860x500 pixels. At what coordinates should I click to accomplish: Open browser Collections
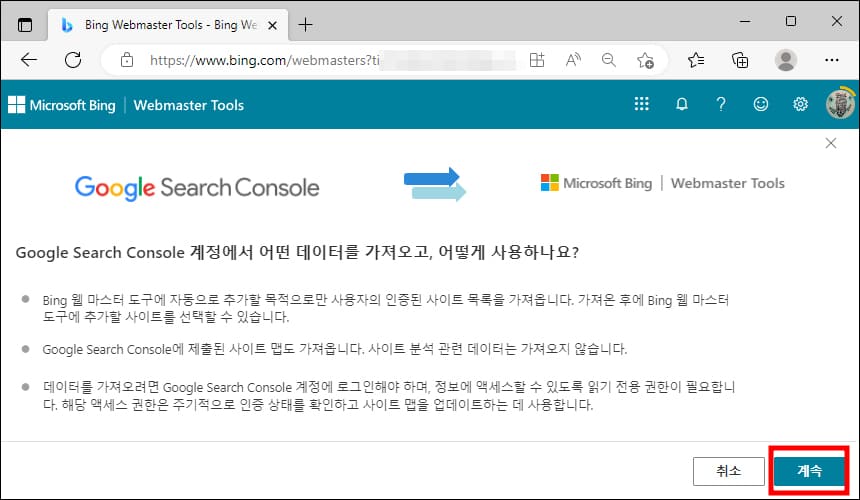pos(740,60)
